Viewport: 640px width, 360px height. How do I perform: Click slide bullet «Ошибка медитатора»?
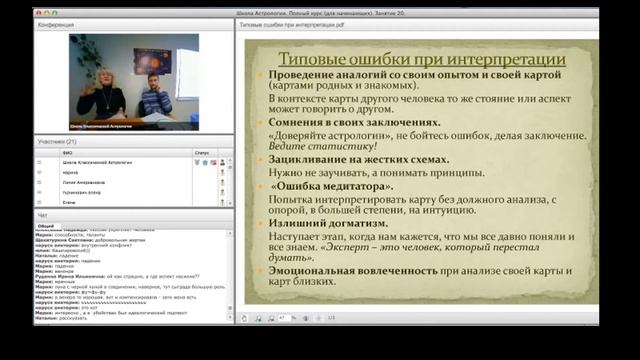332,186
